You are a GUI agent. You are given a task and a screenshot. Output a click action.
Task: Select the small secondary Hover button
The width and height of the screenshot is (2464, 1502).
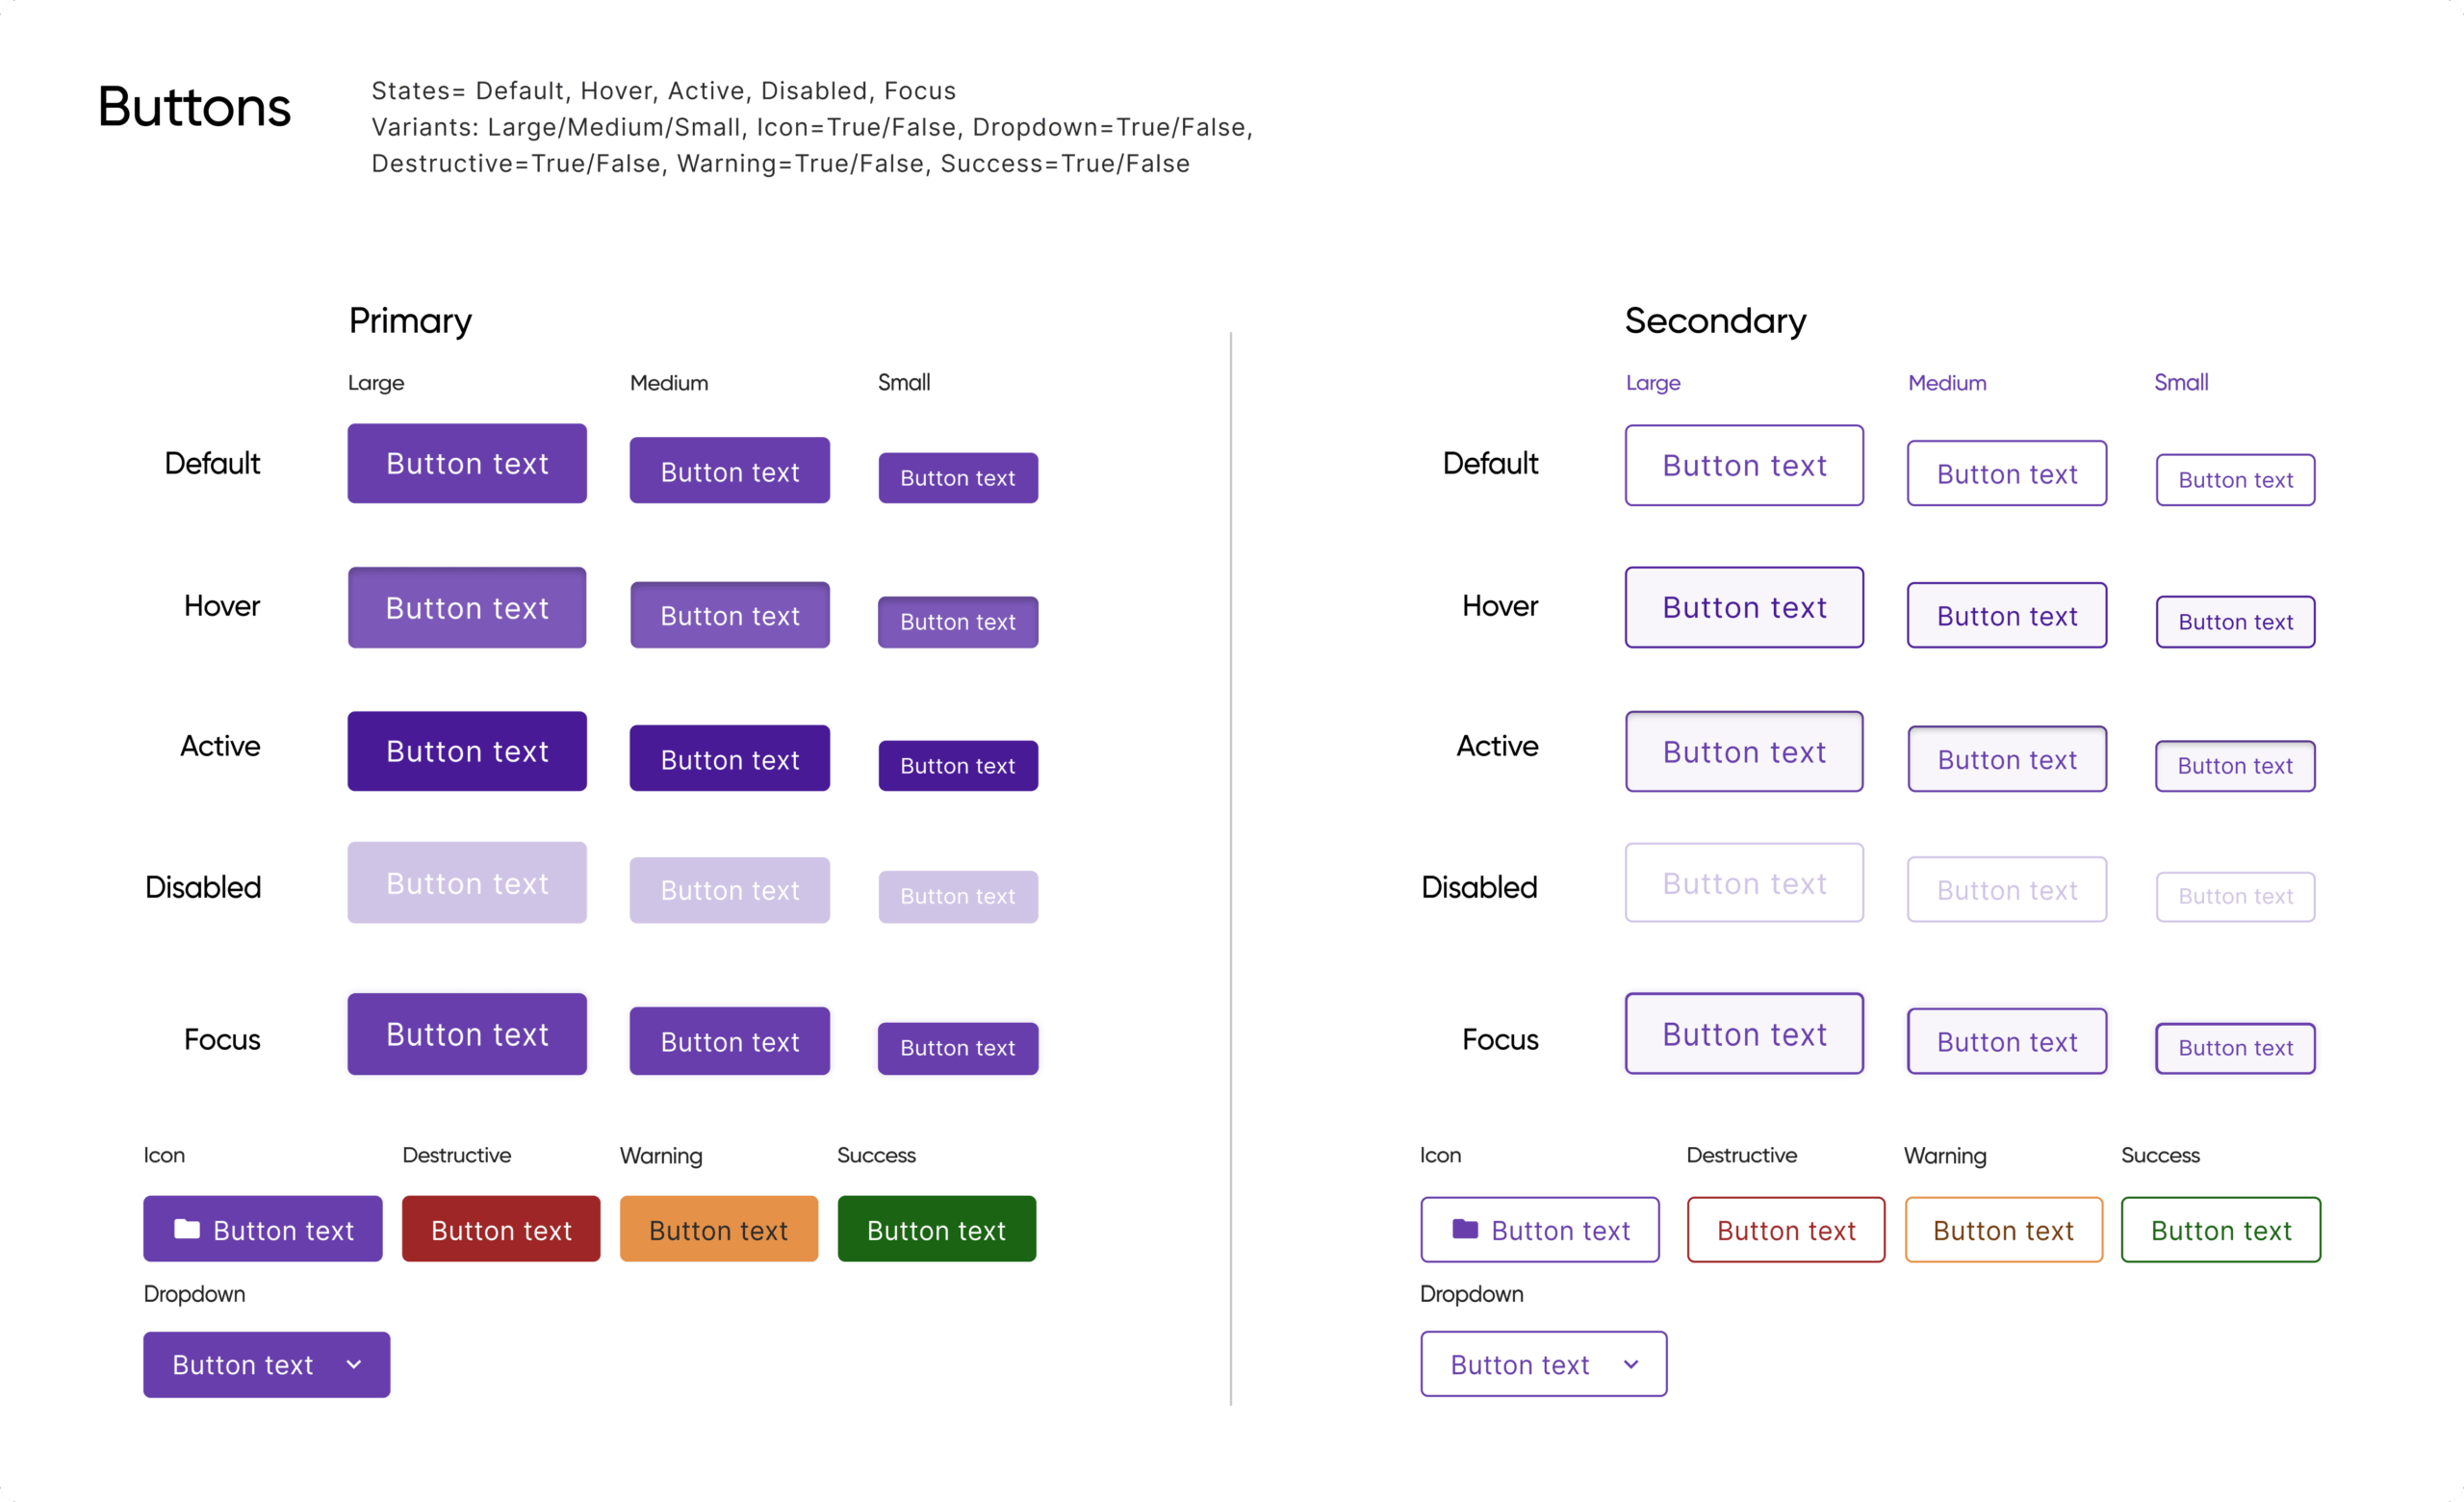[2235, 622]
